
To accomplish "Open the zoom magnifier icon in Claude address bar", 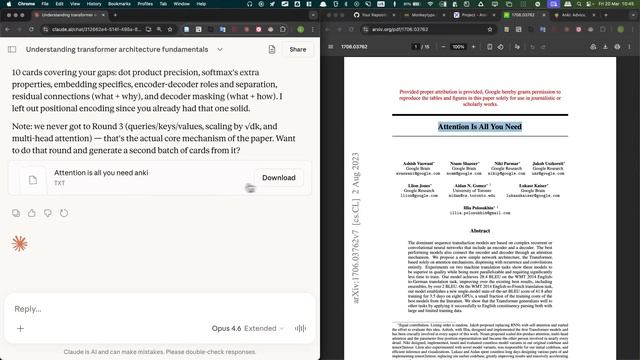I will (x=159, y=29).
